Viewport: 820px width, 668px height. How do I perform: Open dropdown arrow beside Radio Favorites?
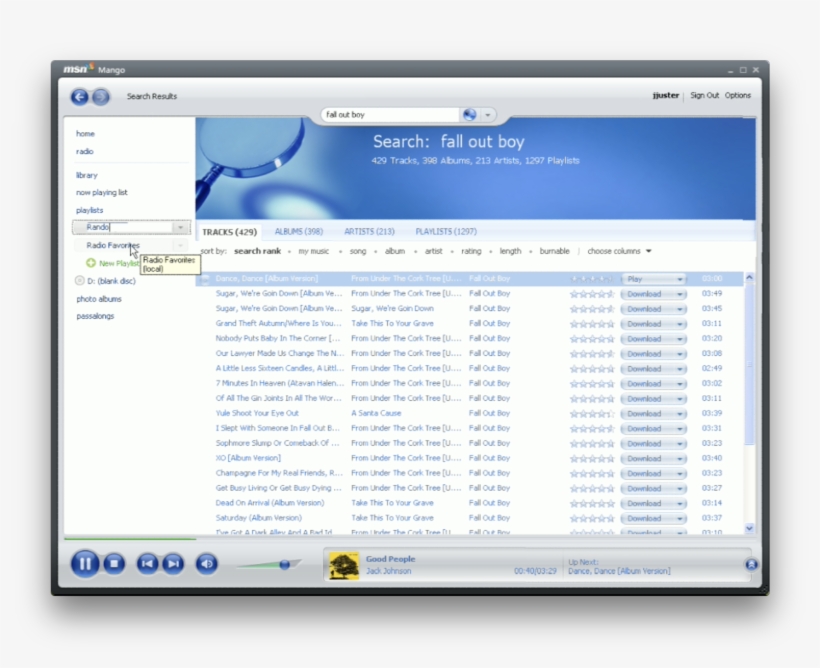(180, 245)
